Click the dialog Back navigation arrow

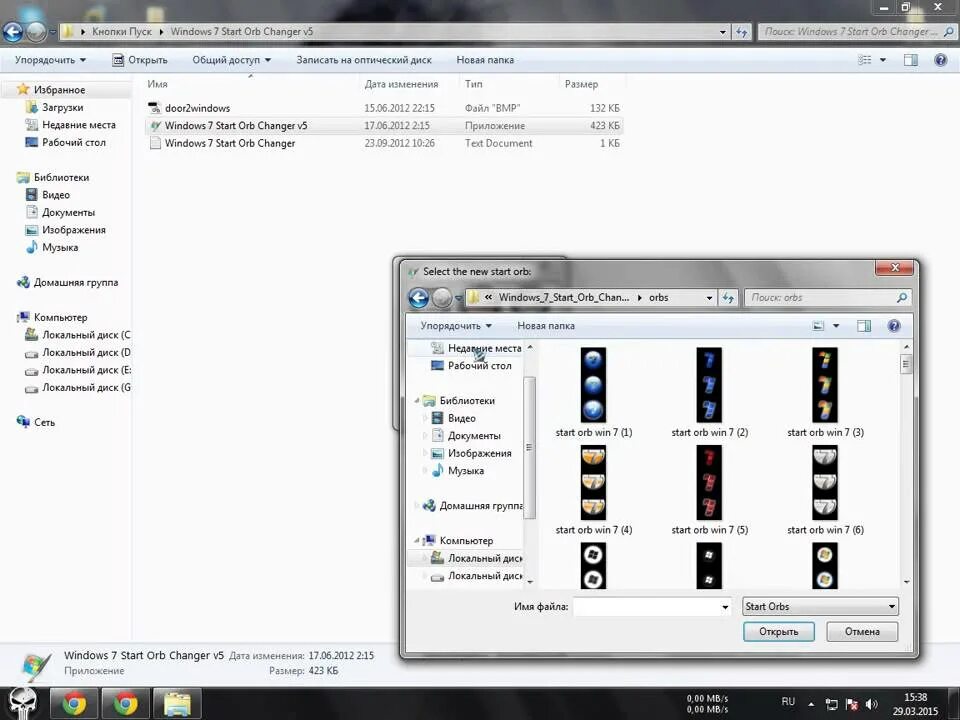pyautogui.click(x=419, y=298)
